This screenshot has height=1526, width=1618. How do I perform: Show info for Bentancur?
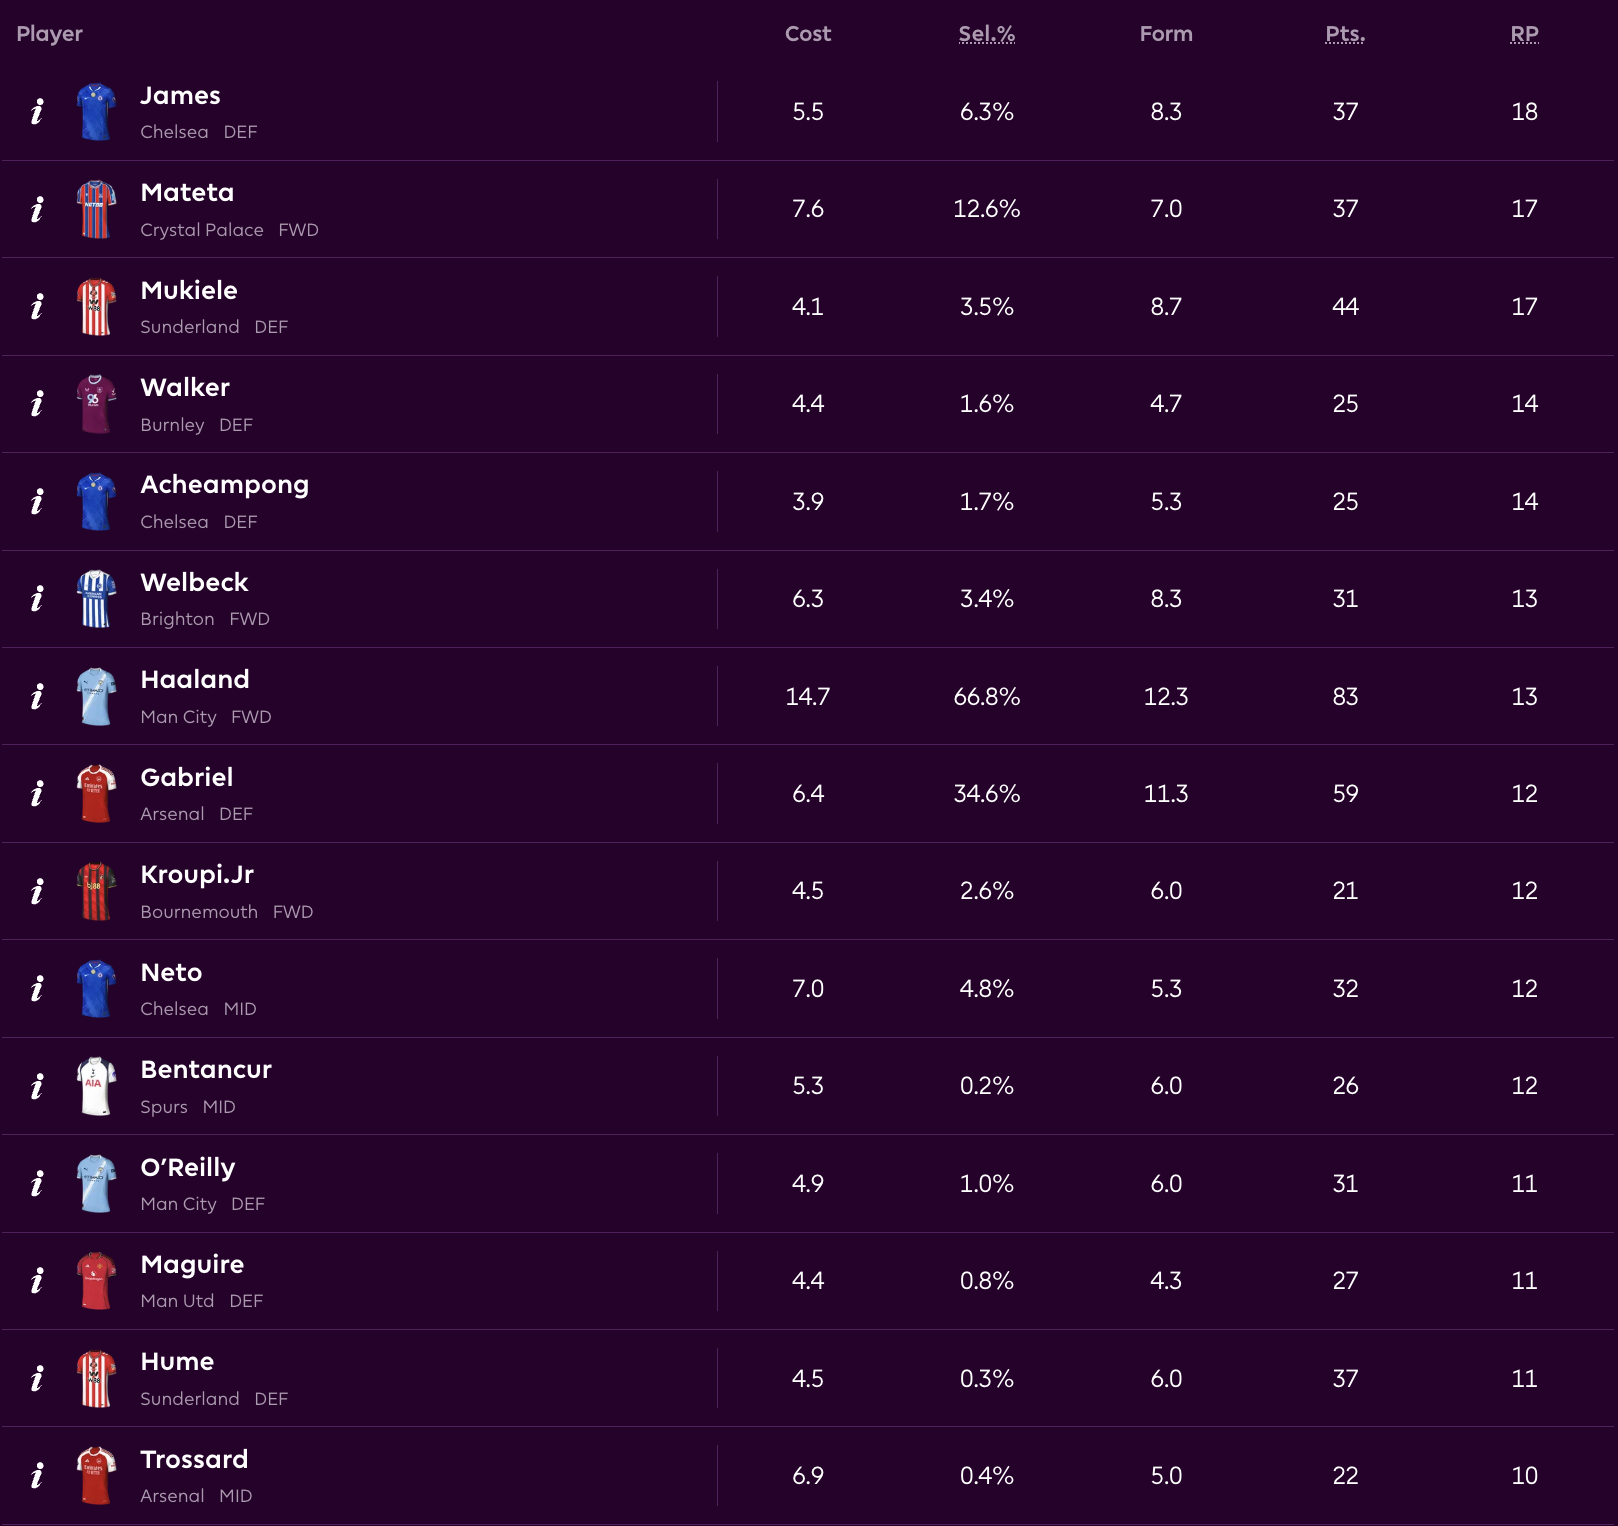[37, 1086]
